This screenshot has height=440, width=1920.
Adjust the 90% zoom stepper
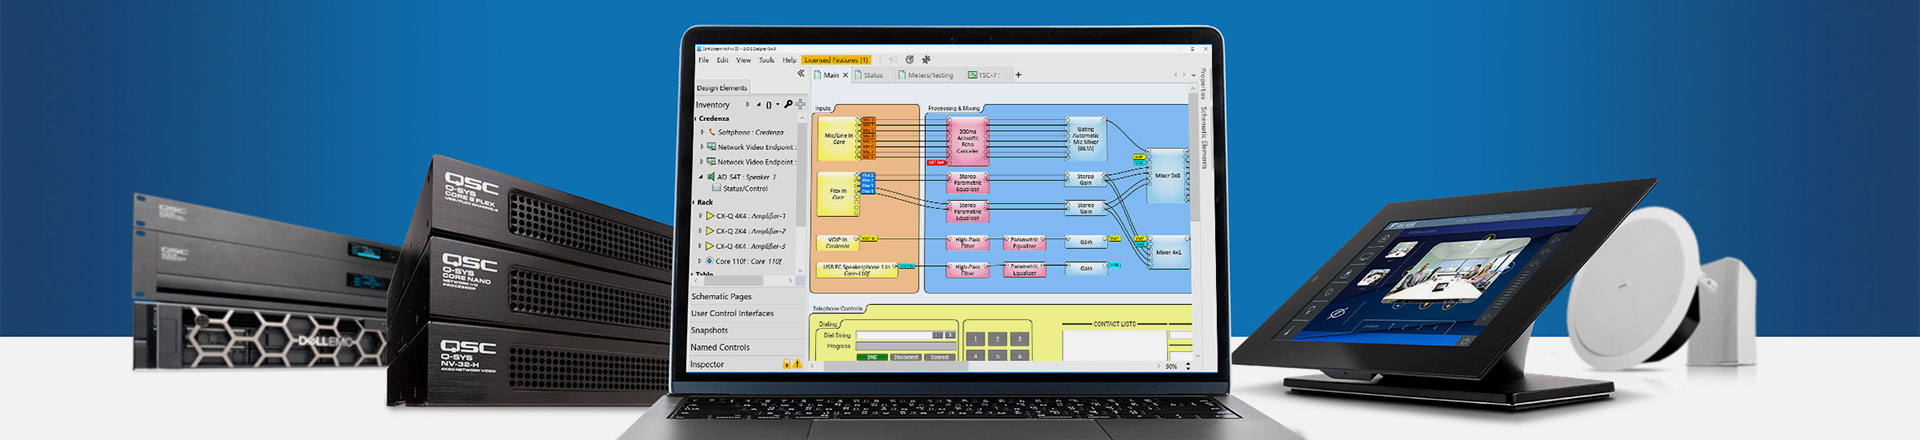click(1188, 366)
